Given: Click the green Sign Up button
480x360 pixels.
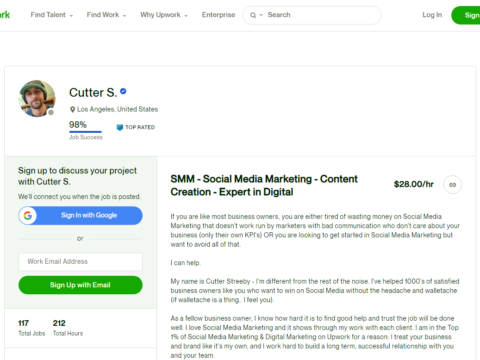Looking at the screenshot, I should [466, 15].
